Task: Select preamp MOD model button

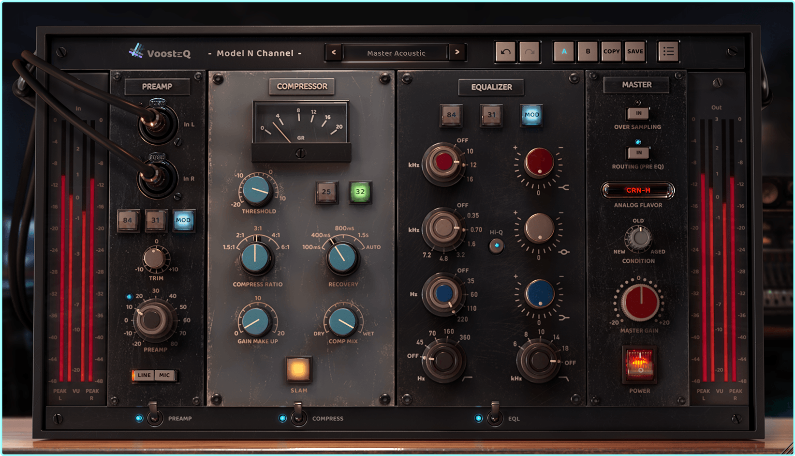Action: pos(183,220)
